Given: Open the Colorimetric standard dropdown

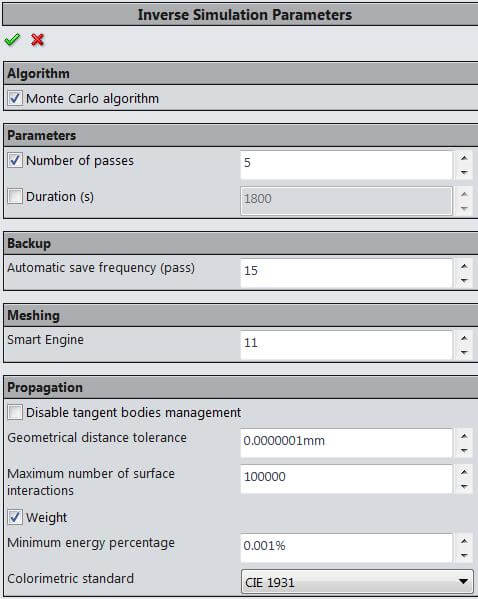Looking at the screenshot, I should (357, 582).
